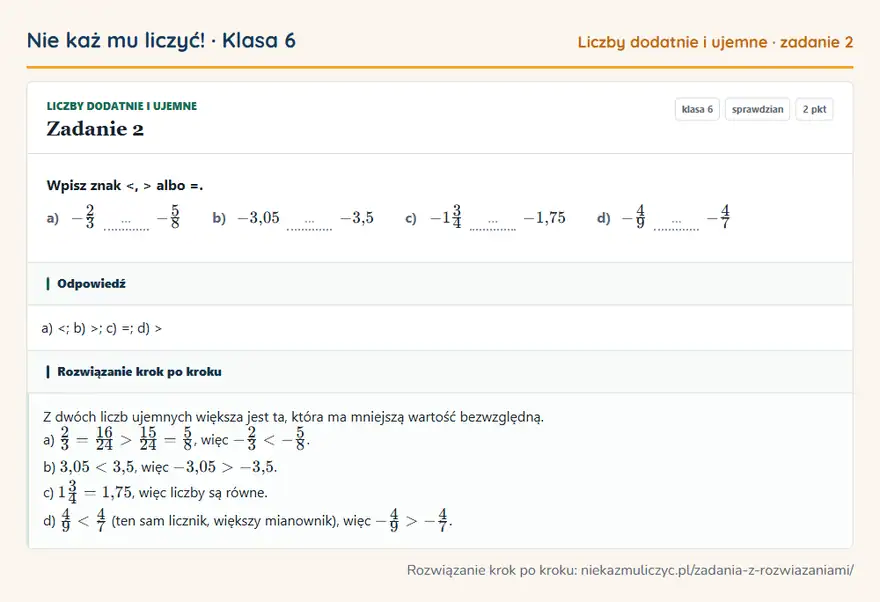Click the fraction −4/9 left of exercise d) blank
The width and height of the screenshot is (880, 602).
tap(634, 217)
